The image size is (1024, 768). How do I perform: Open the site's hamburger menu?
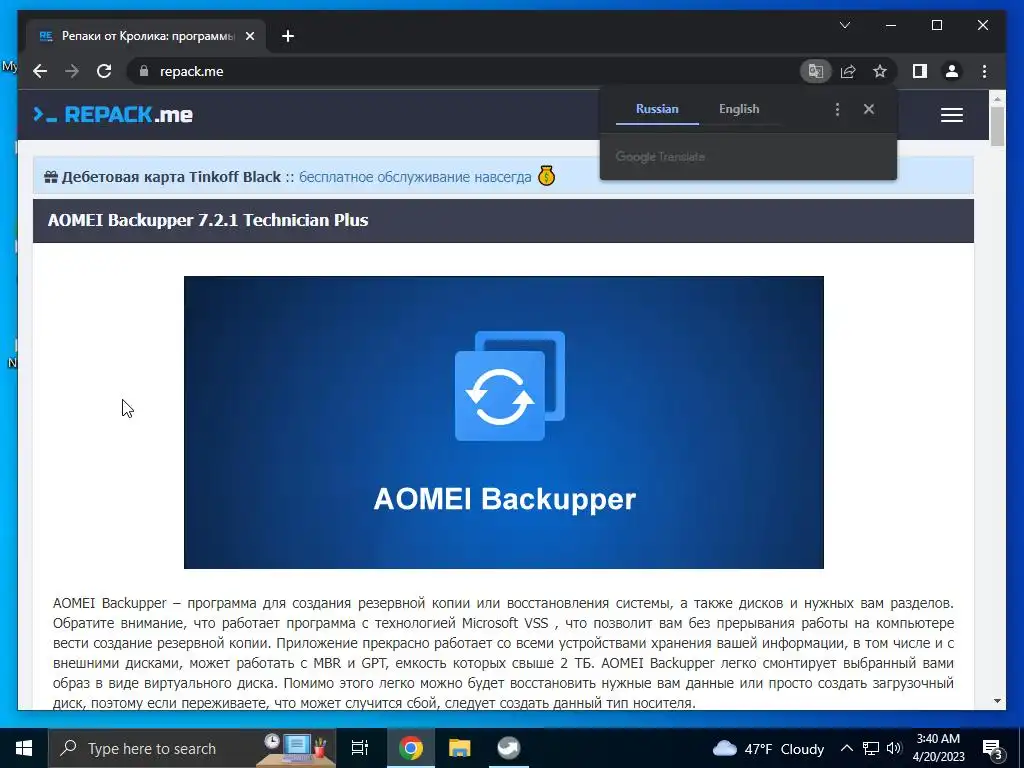click(952, 115)
